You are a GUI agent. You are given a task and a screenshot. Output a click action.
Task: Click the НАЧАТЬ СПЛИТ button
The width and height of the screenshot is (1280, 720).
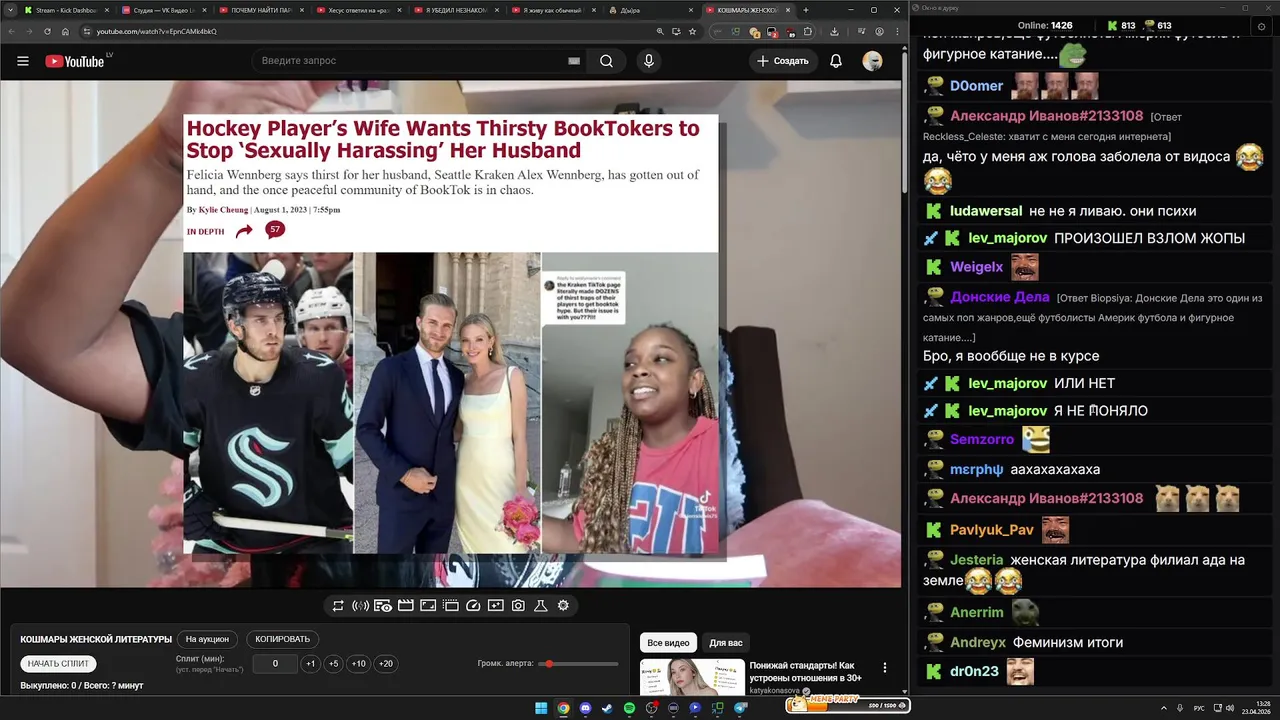pos(58,664)
